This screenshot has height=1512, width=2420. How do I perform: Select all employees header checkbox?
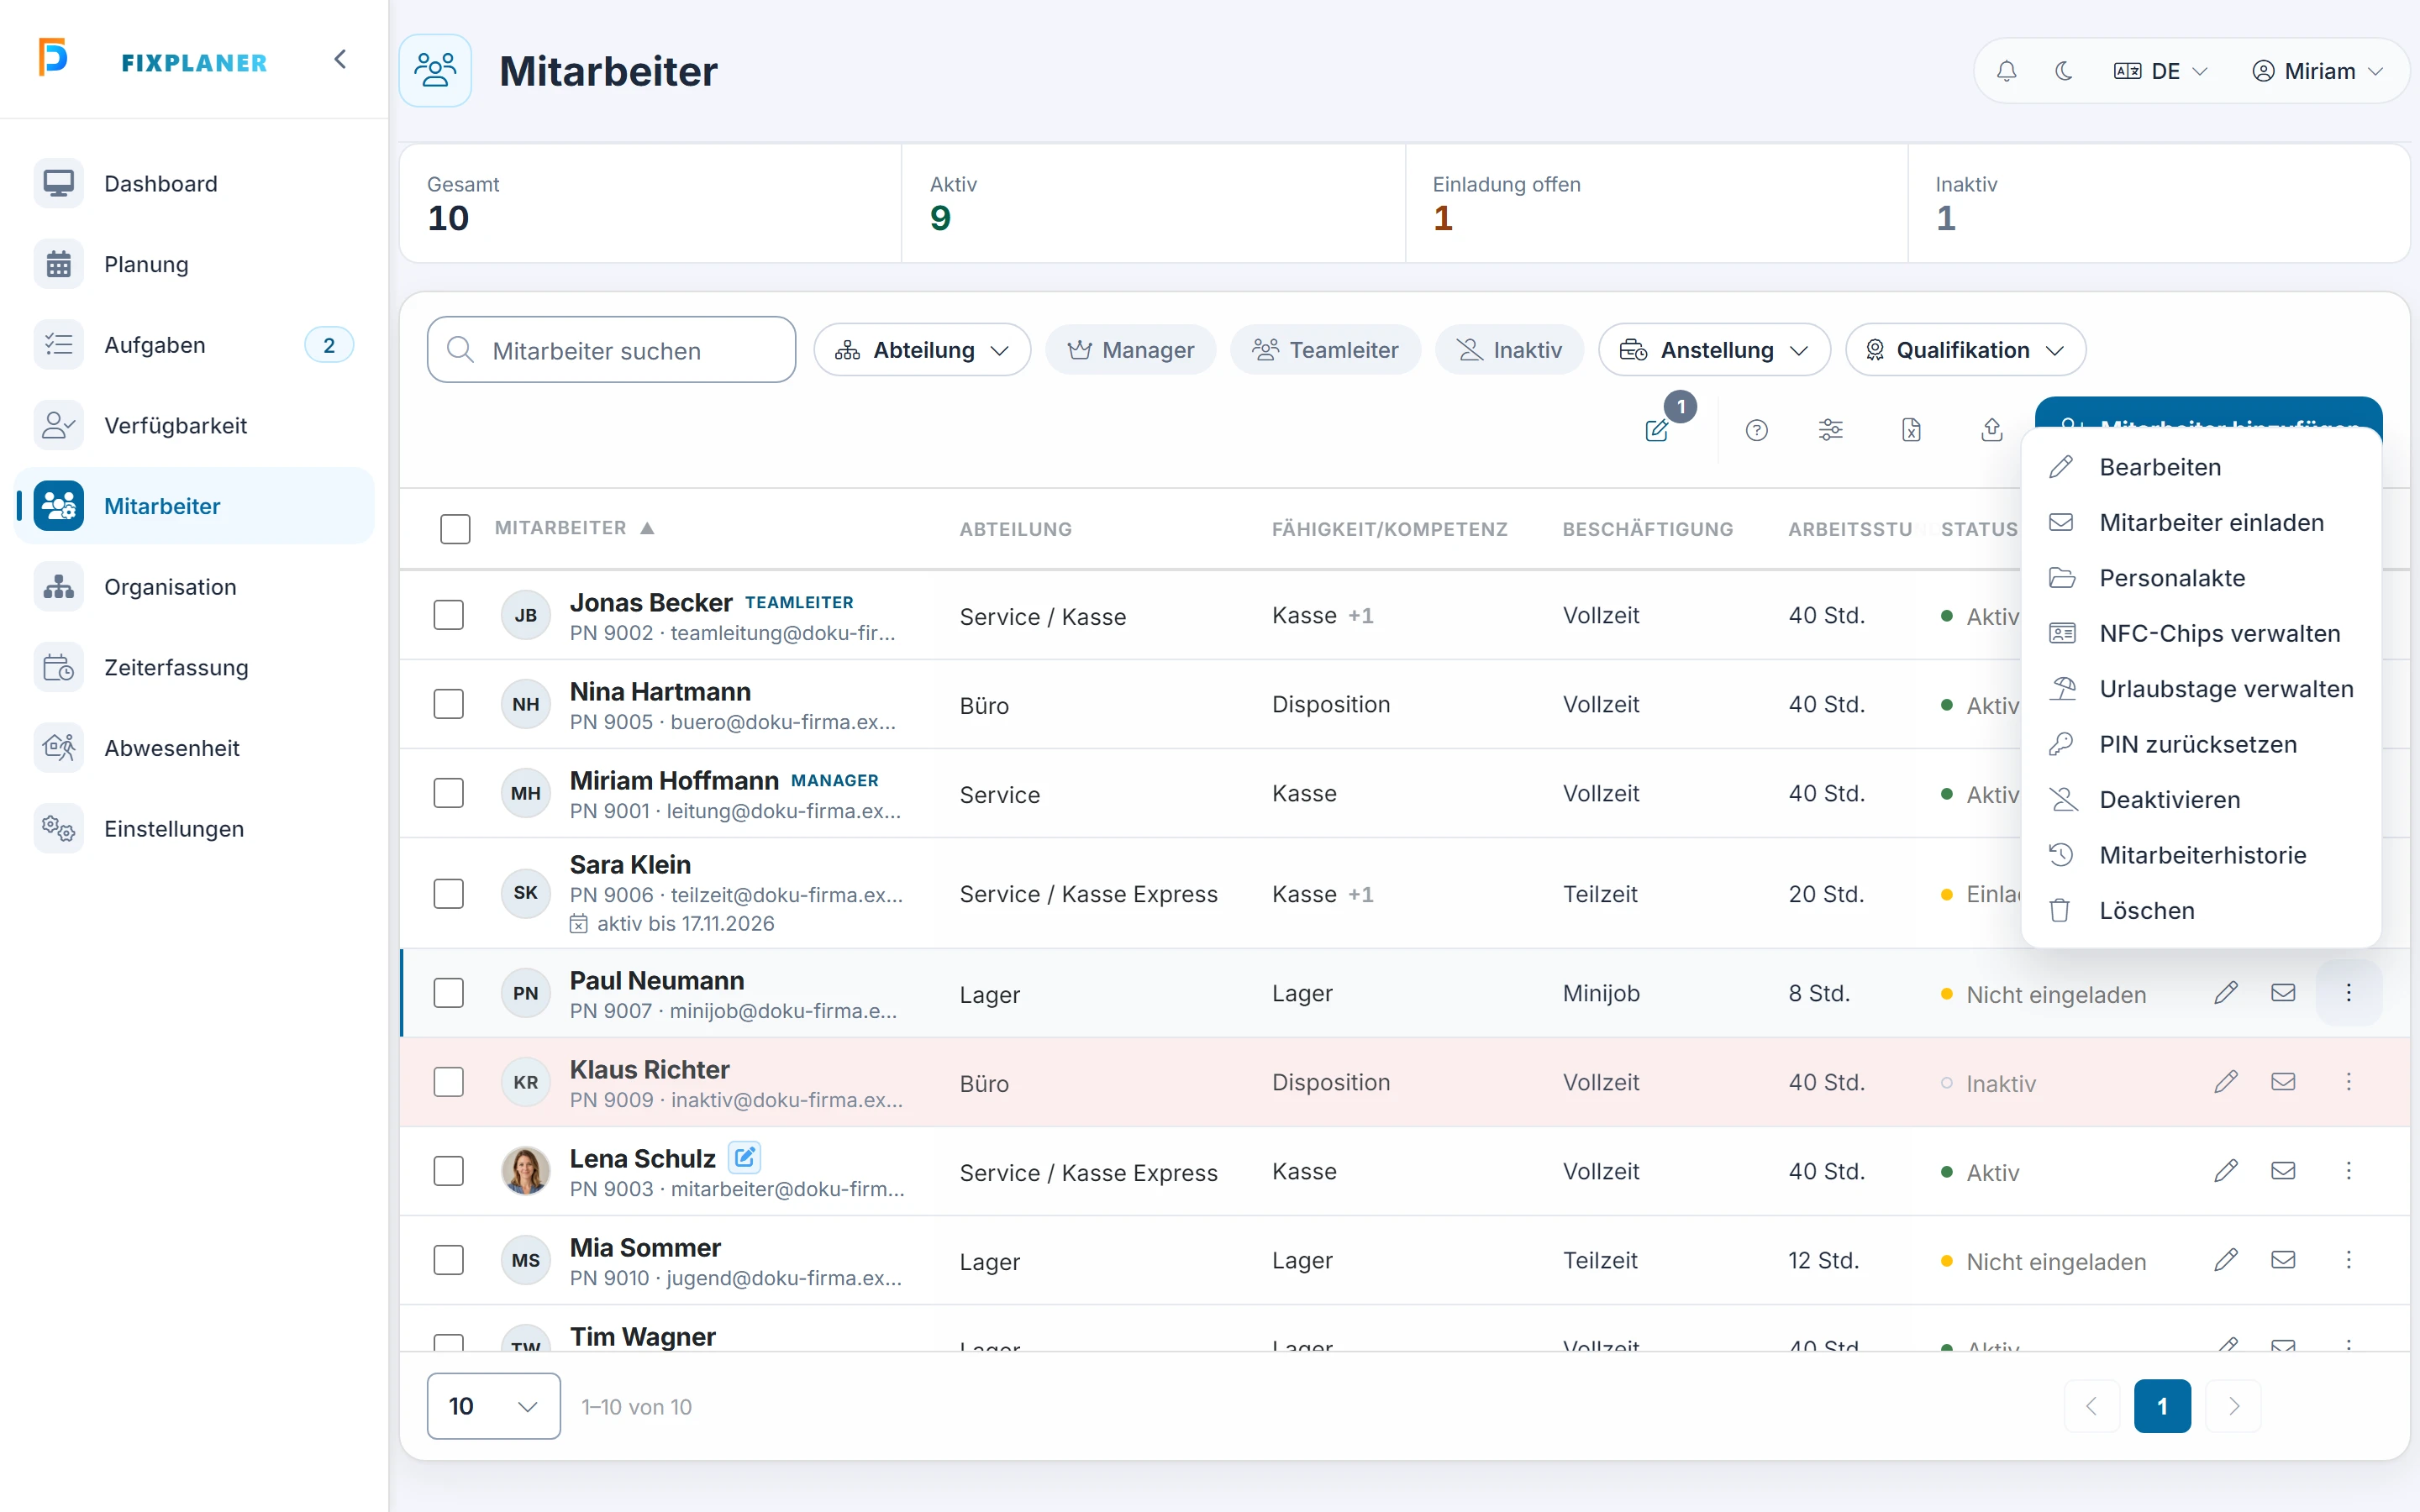455,529
